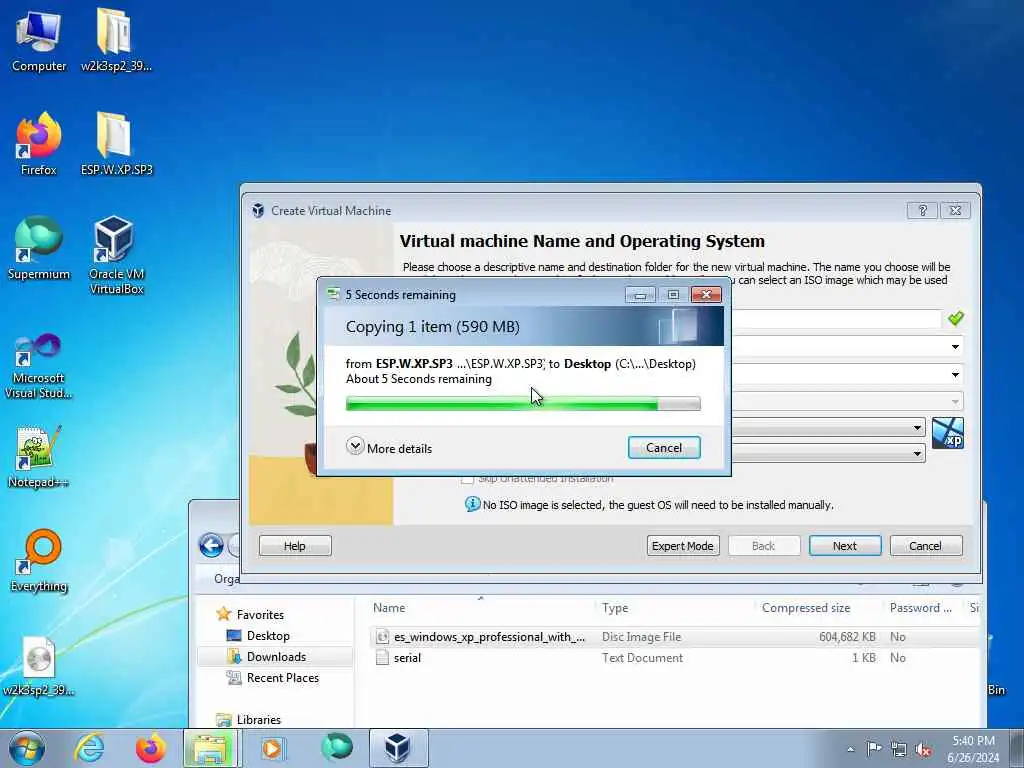Image resolution: width=1024 pixels, height=768 pixels.
Task: Select the Oracle VM VirtualBox desktop shortcut
Action: pos(116,255)
